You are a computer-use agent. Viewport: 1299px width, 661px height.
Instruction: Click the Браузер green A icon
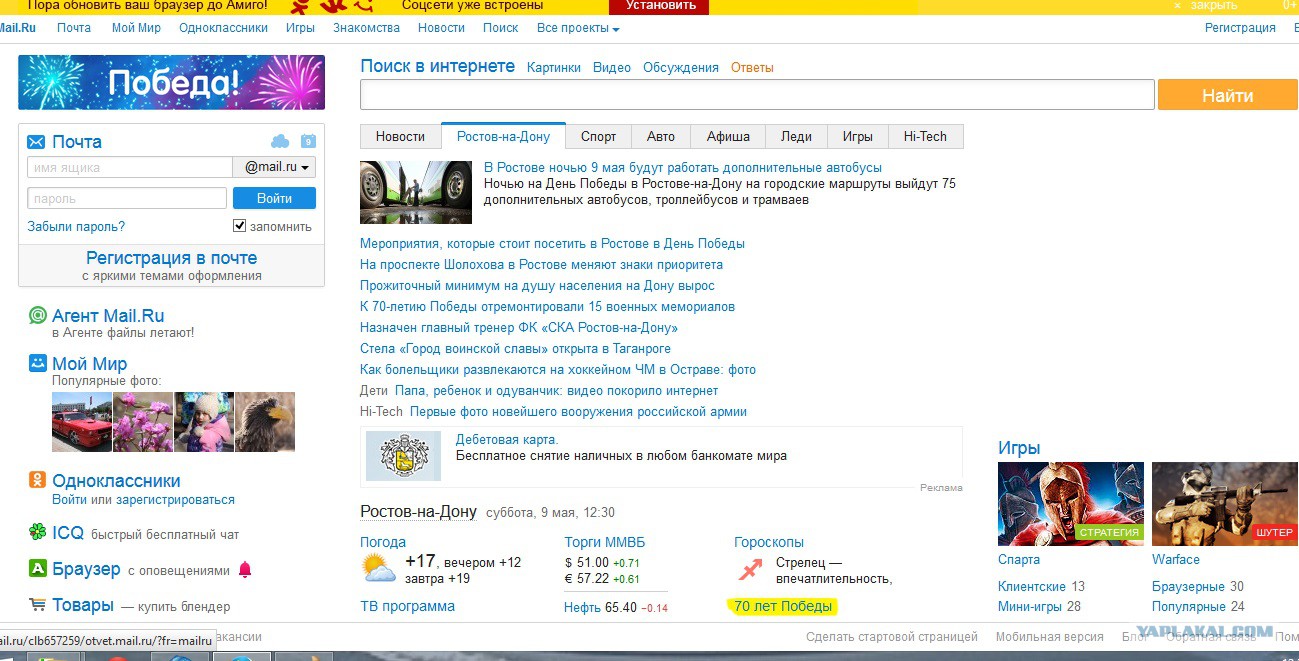point(37,569)
